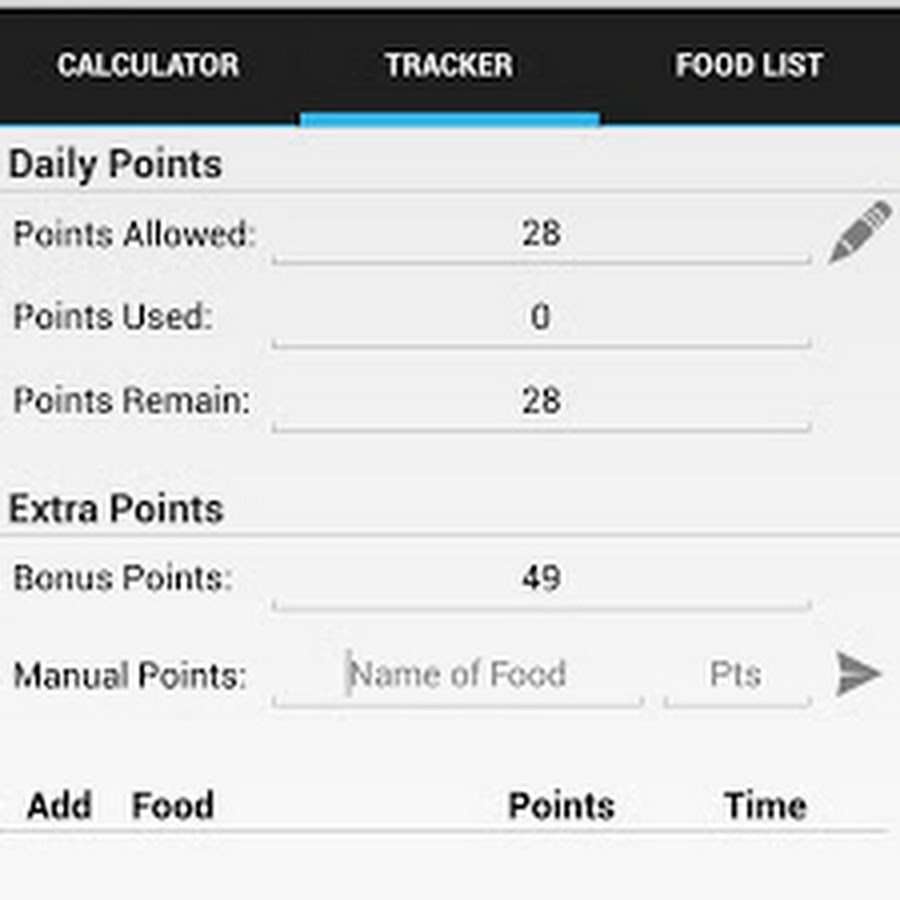Click the Name of Food input field
Screen dimensions: 900x900
pos(458,674)
